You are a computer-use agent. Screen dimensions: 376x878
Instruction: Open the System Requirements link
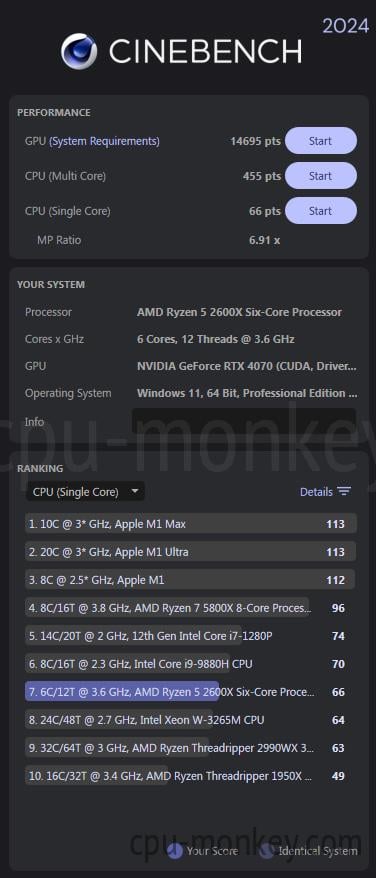pyautogui.click(x=104, y=141)
